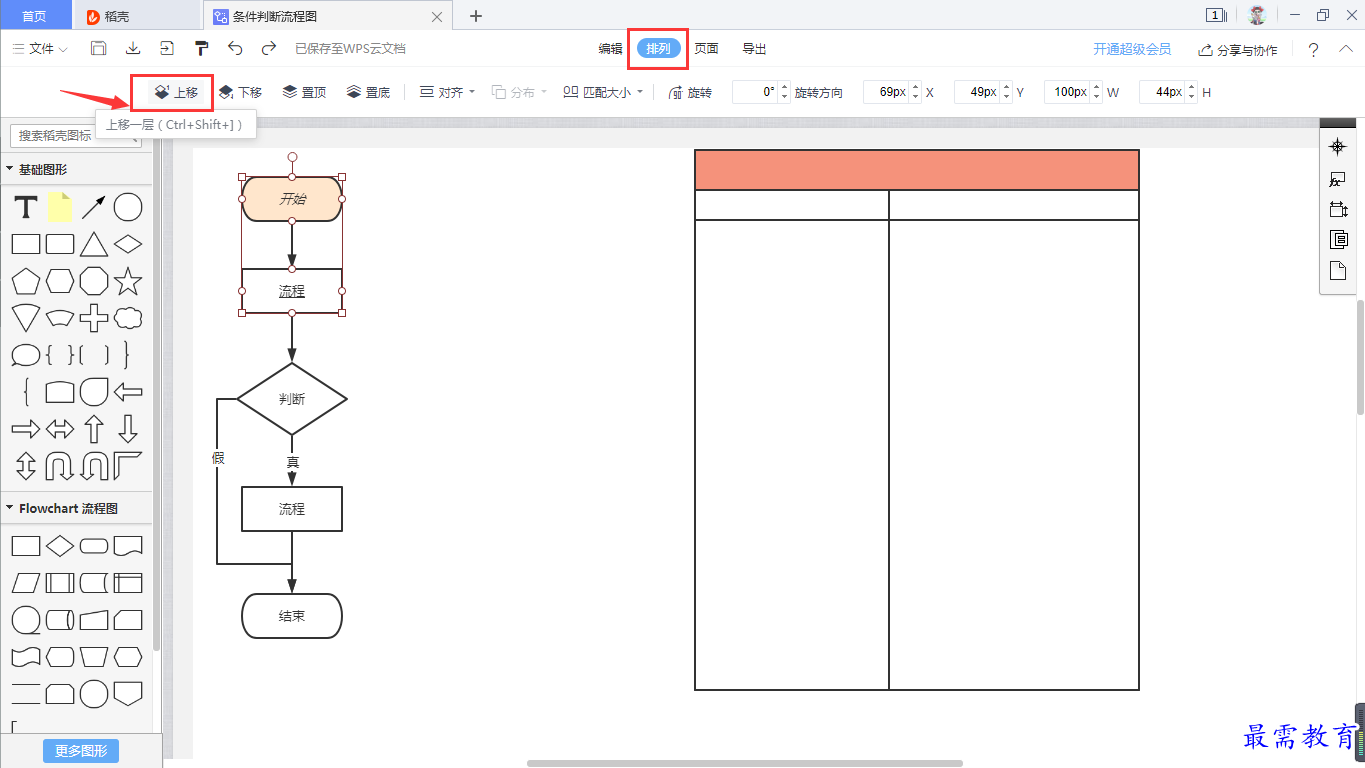
Task: Collapse the toolbar with the up chevron
Action: pyautogui.click(x=1345, y=49)
